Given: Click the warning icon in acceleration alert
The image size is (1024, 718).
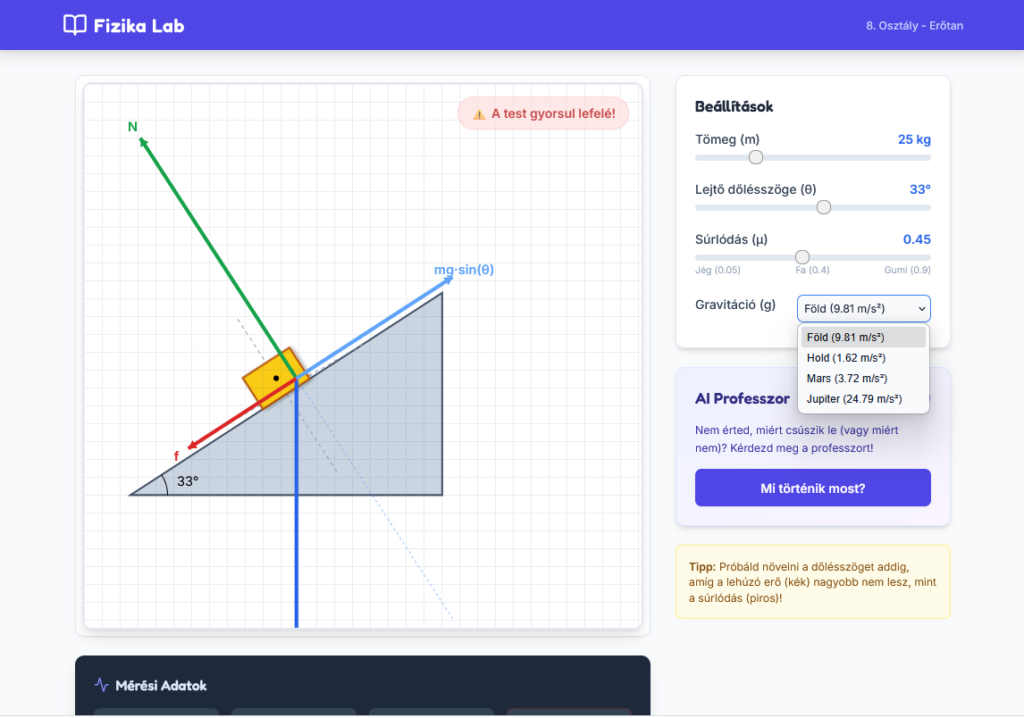Looking at the screenshot, I should pyautogui.click(x=479, y=114).
